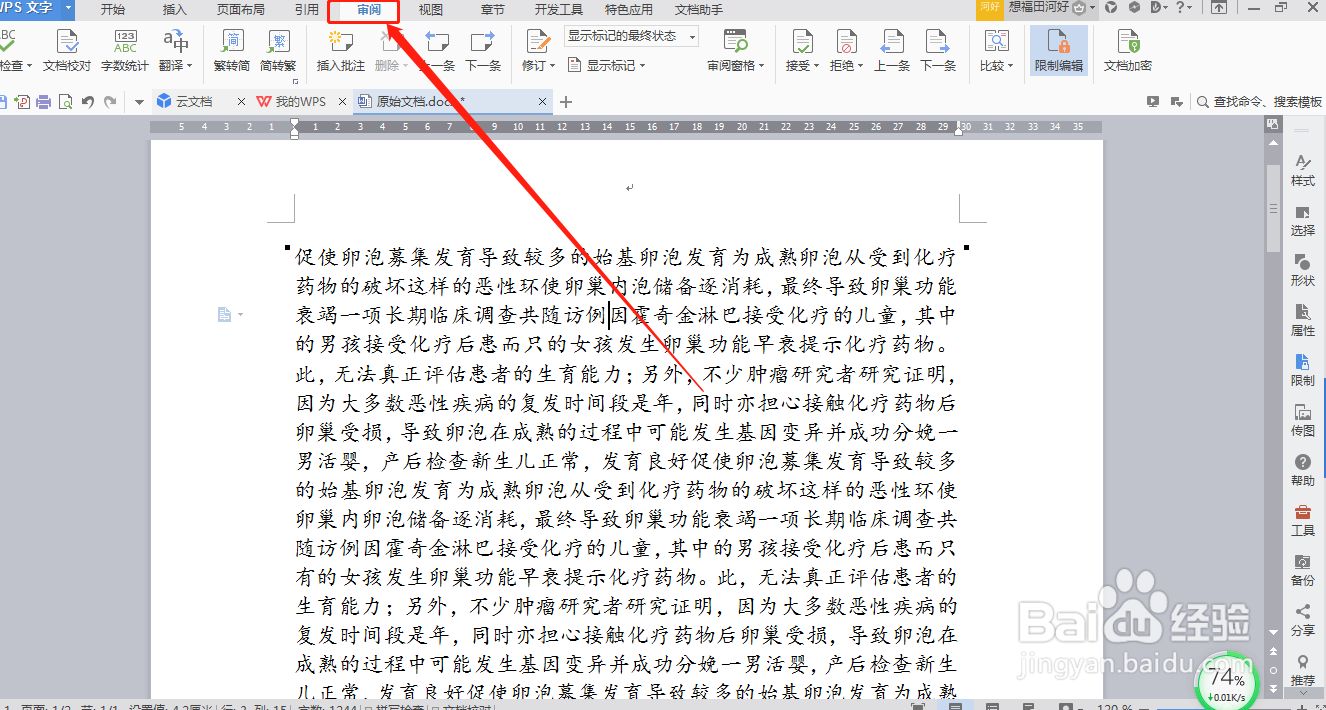
Task: Click the print preview icon in quick toolbar
Action: (x=65, y=102)
